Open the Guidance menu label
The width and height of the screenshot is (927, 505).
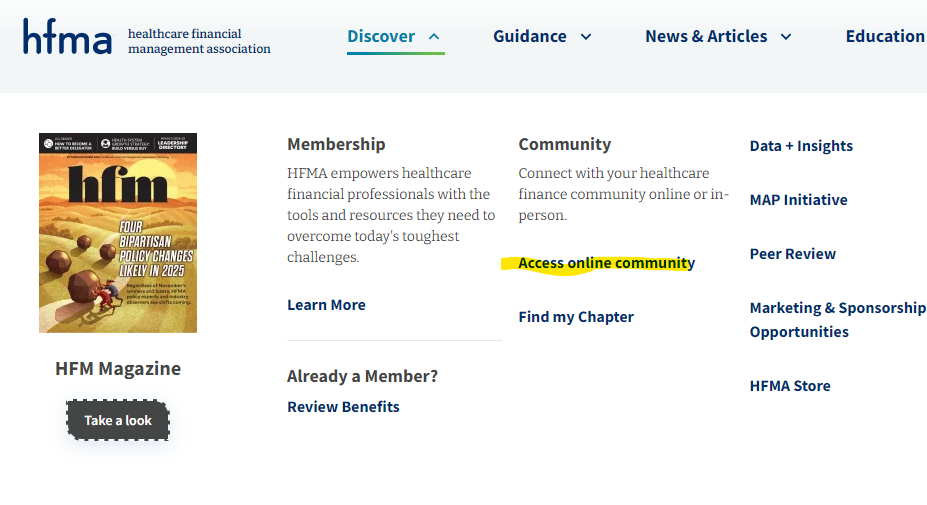tap(529, 37)
